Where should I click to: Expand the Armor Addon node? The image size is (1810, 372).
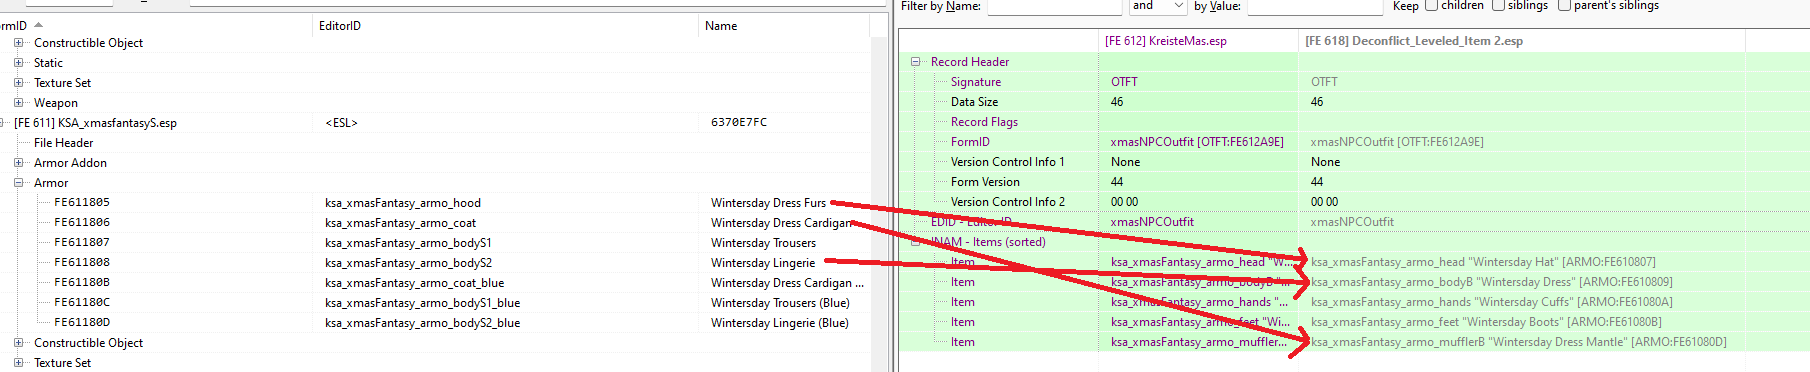coord(18,163)
